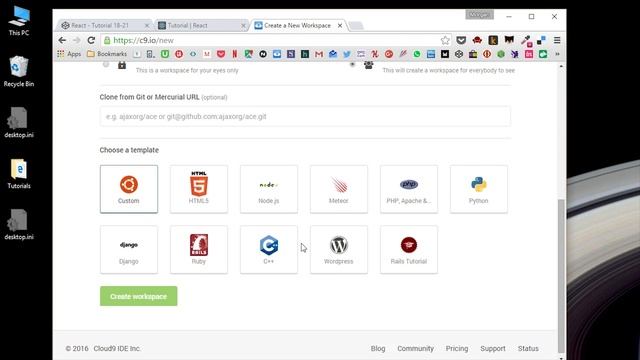
Task: Open the black Medium bookmark
Action: (x=445, y=54)
